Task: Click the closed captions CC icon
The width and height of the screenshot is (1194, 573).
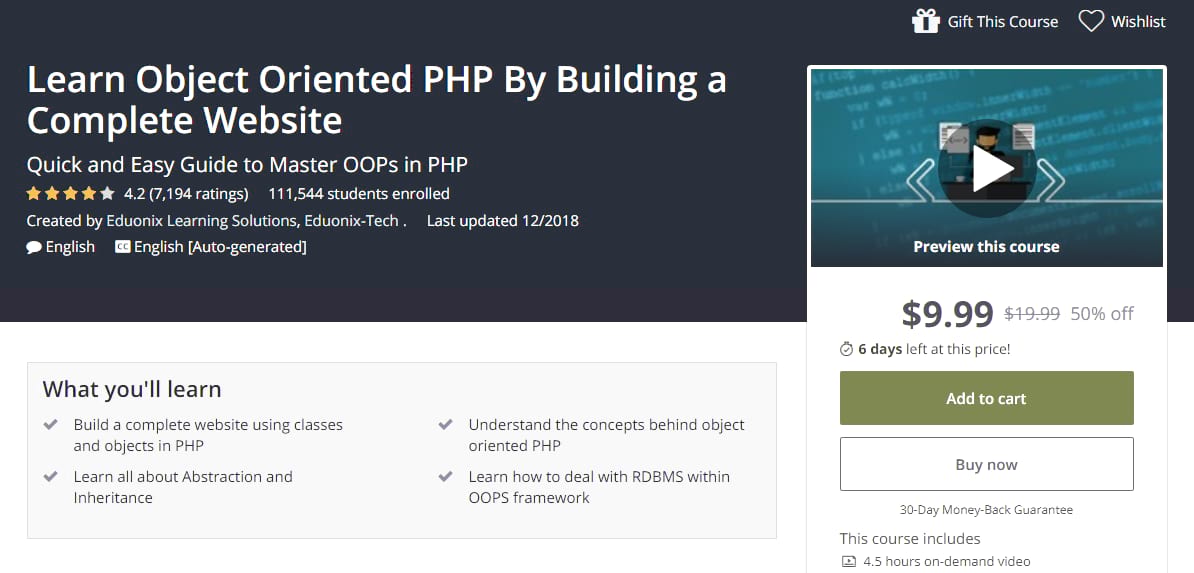Action: pos(123,247)
